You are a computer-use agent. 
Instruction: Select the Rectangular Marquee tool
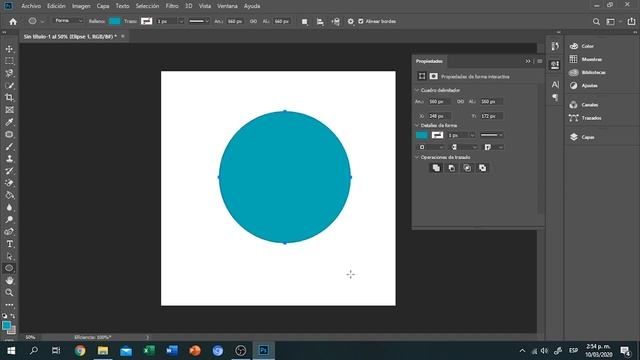[9, 61]
